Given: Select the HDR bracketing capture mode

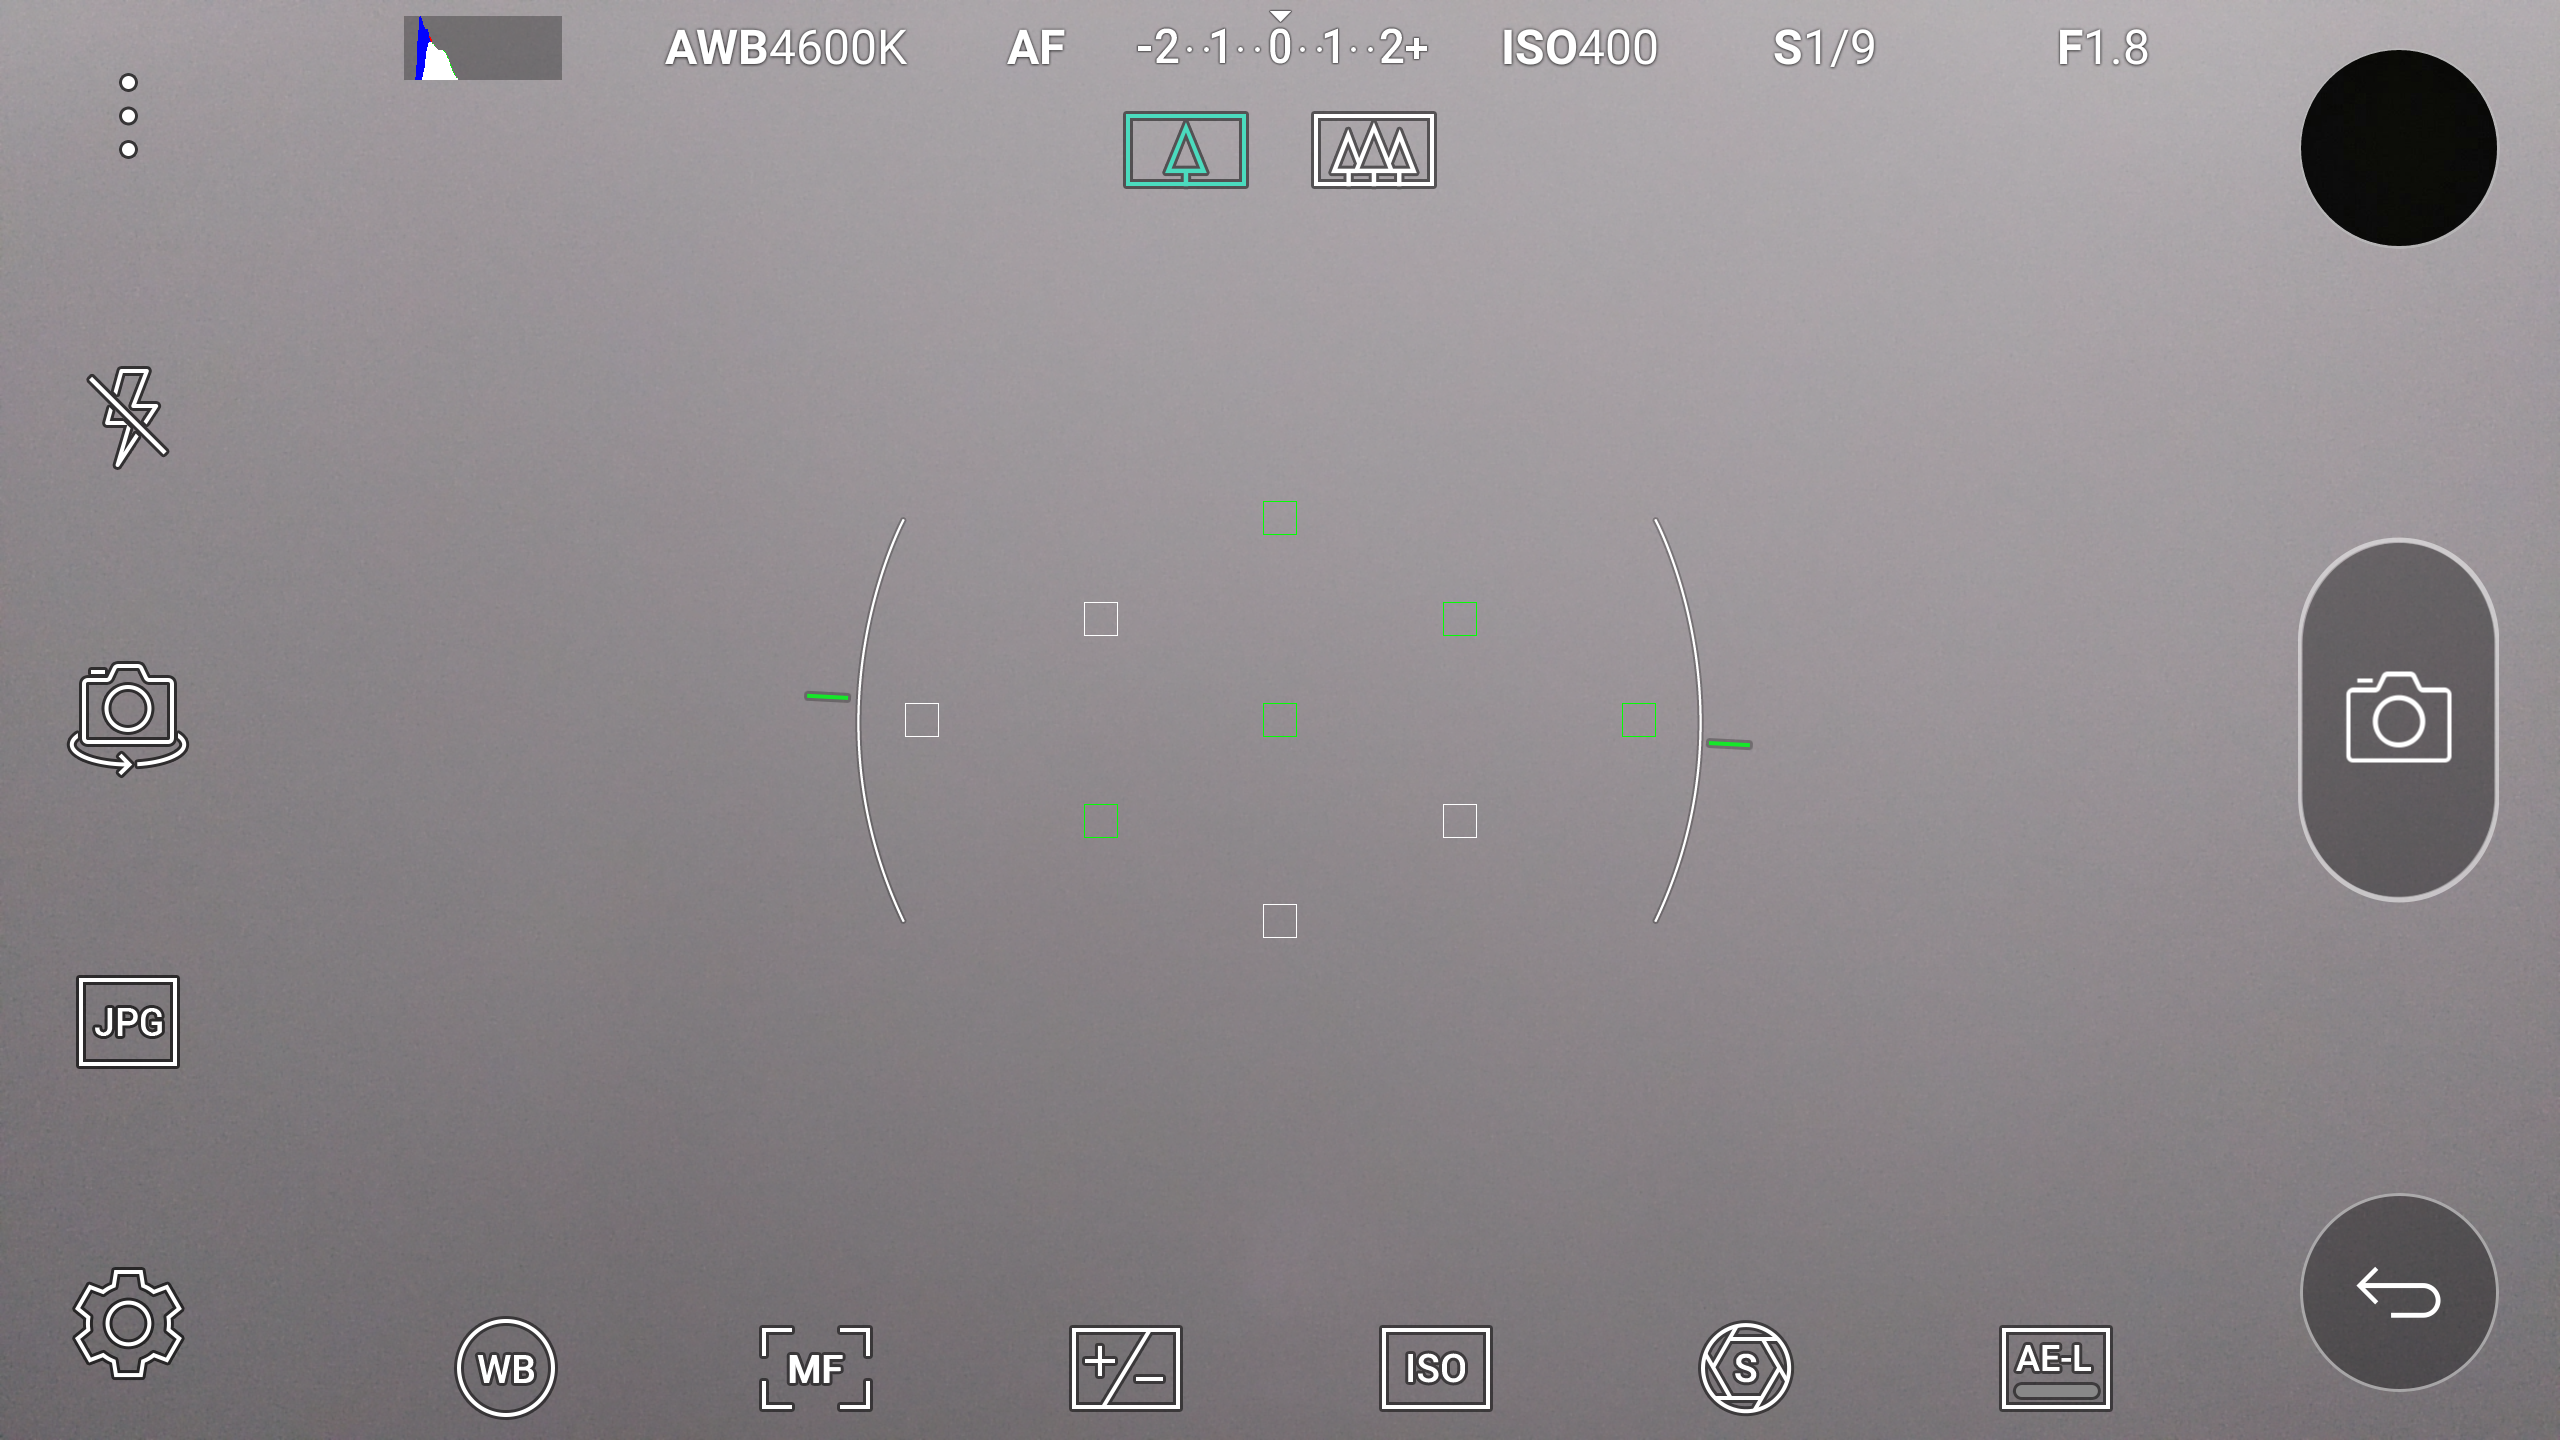Looking at the screenshot, I should click(1371, 149).
